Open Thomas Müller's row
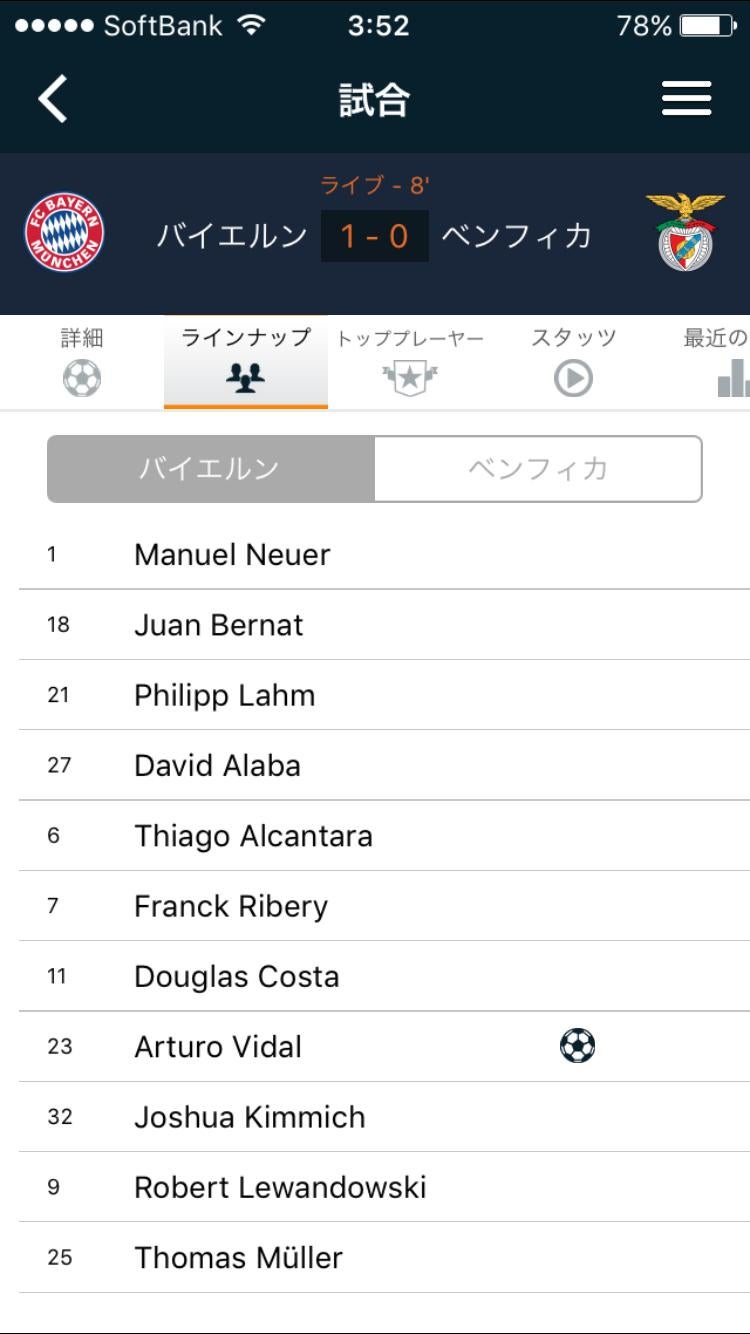750x1334 pixels. pos(238,1257)
